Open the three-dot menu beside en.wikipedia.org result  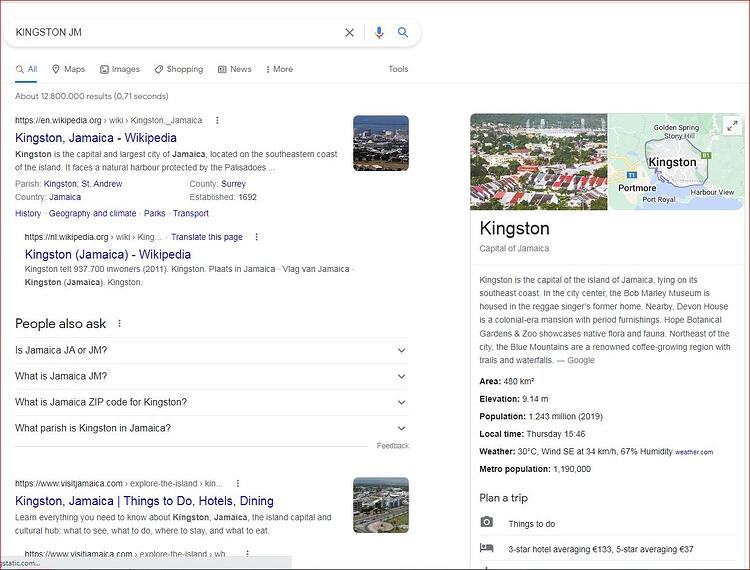tap(217, 121)
